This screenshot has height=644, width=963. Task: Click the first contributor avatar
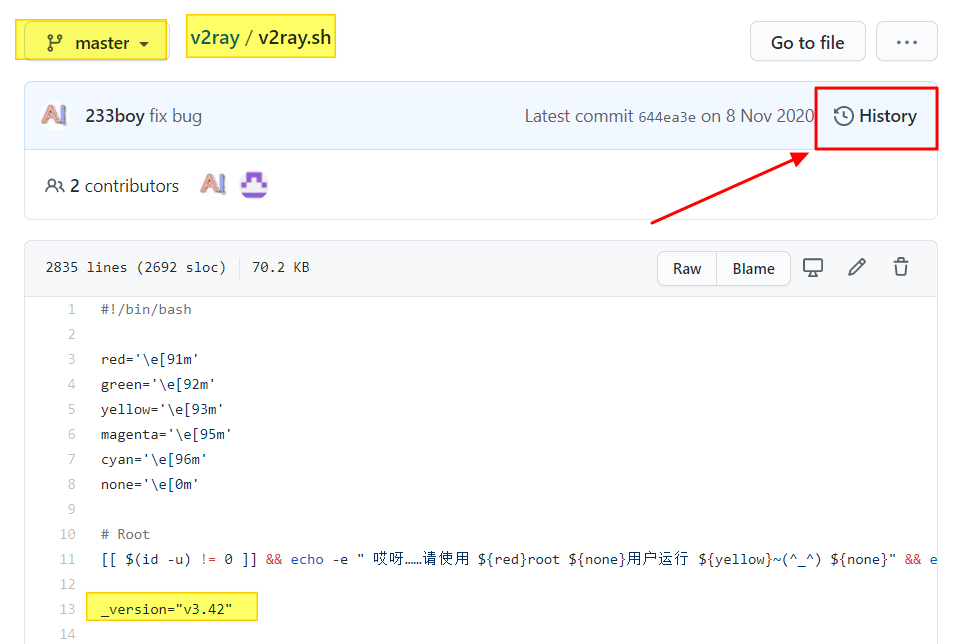point(213,185)
